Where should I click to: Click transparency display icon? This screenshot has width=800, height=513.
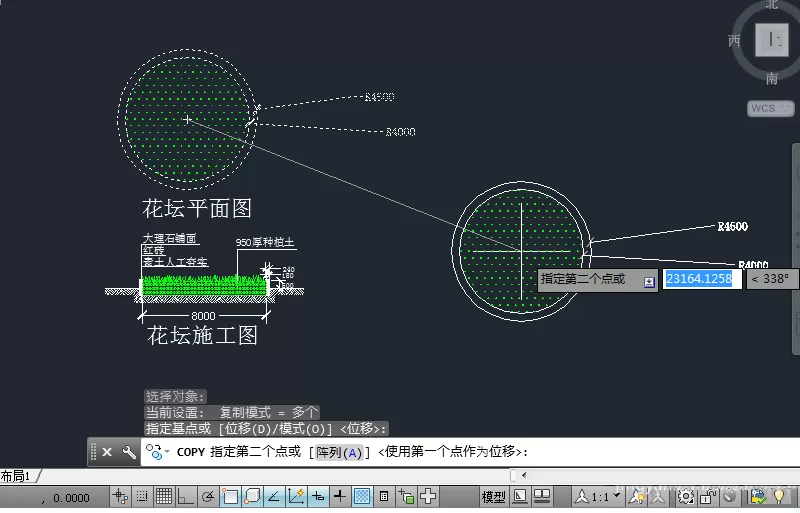(x=362, y=496)
